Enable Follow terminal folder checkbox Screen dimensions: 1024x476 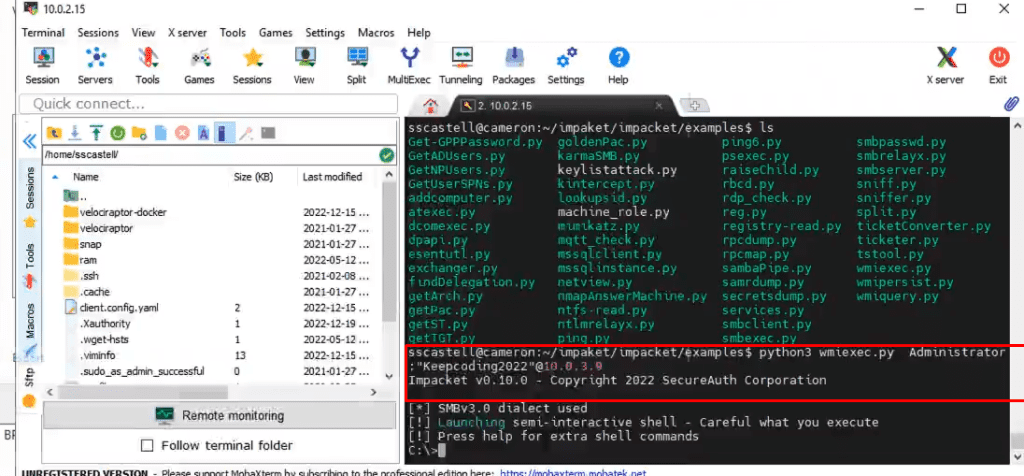tap(148, 445)
